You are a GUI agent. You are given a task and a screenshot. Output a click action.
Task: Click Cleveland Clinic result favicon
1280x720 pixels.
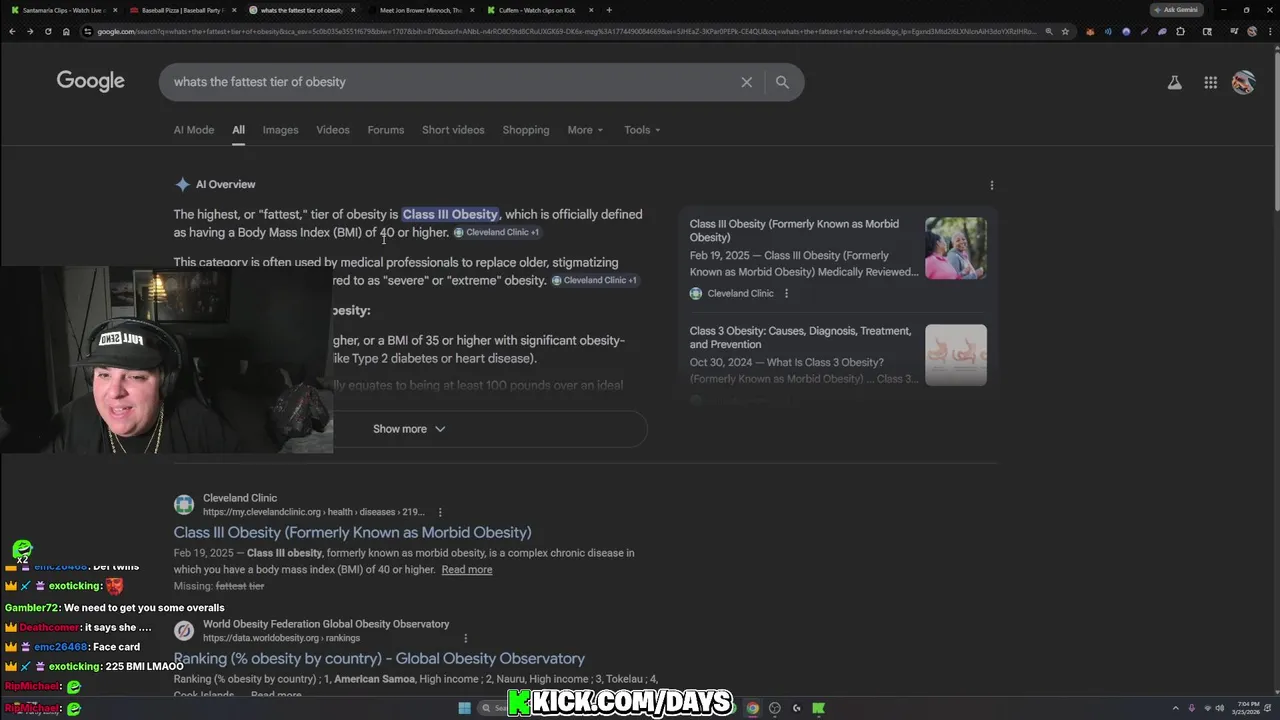tap(184, 504)
